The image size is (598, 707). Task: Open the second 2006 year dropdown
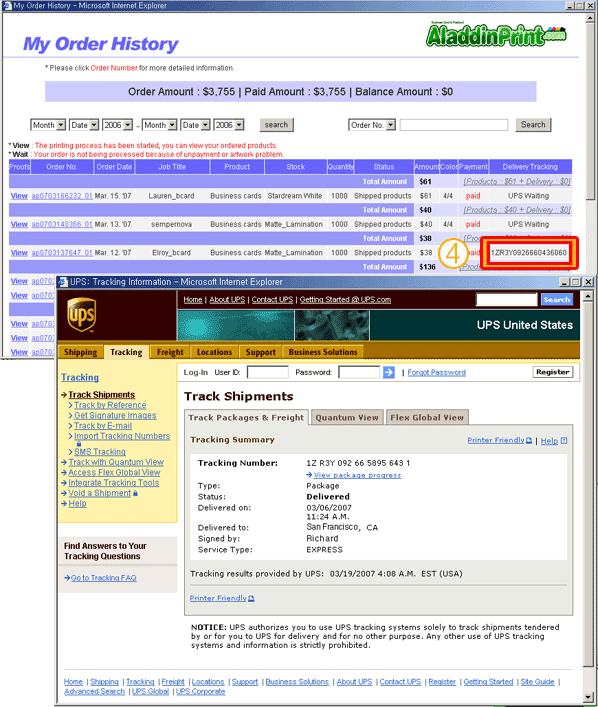click(x=239, y=125)
